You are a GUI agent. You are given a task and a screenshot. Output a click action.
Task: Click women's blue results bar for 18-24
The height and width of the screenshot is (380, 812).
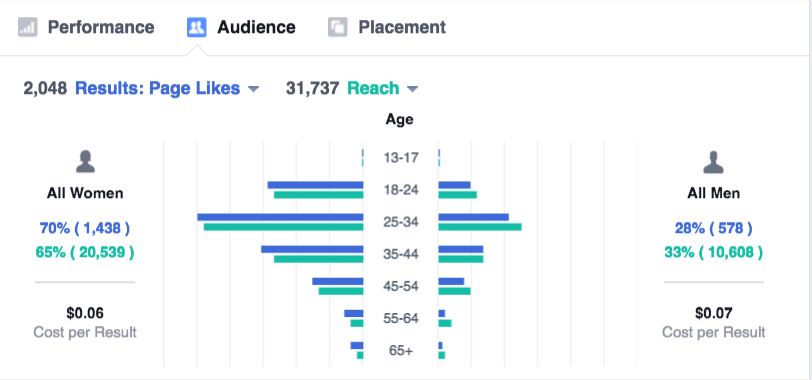(x=315, y=185)
